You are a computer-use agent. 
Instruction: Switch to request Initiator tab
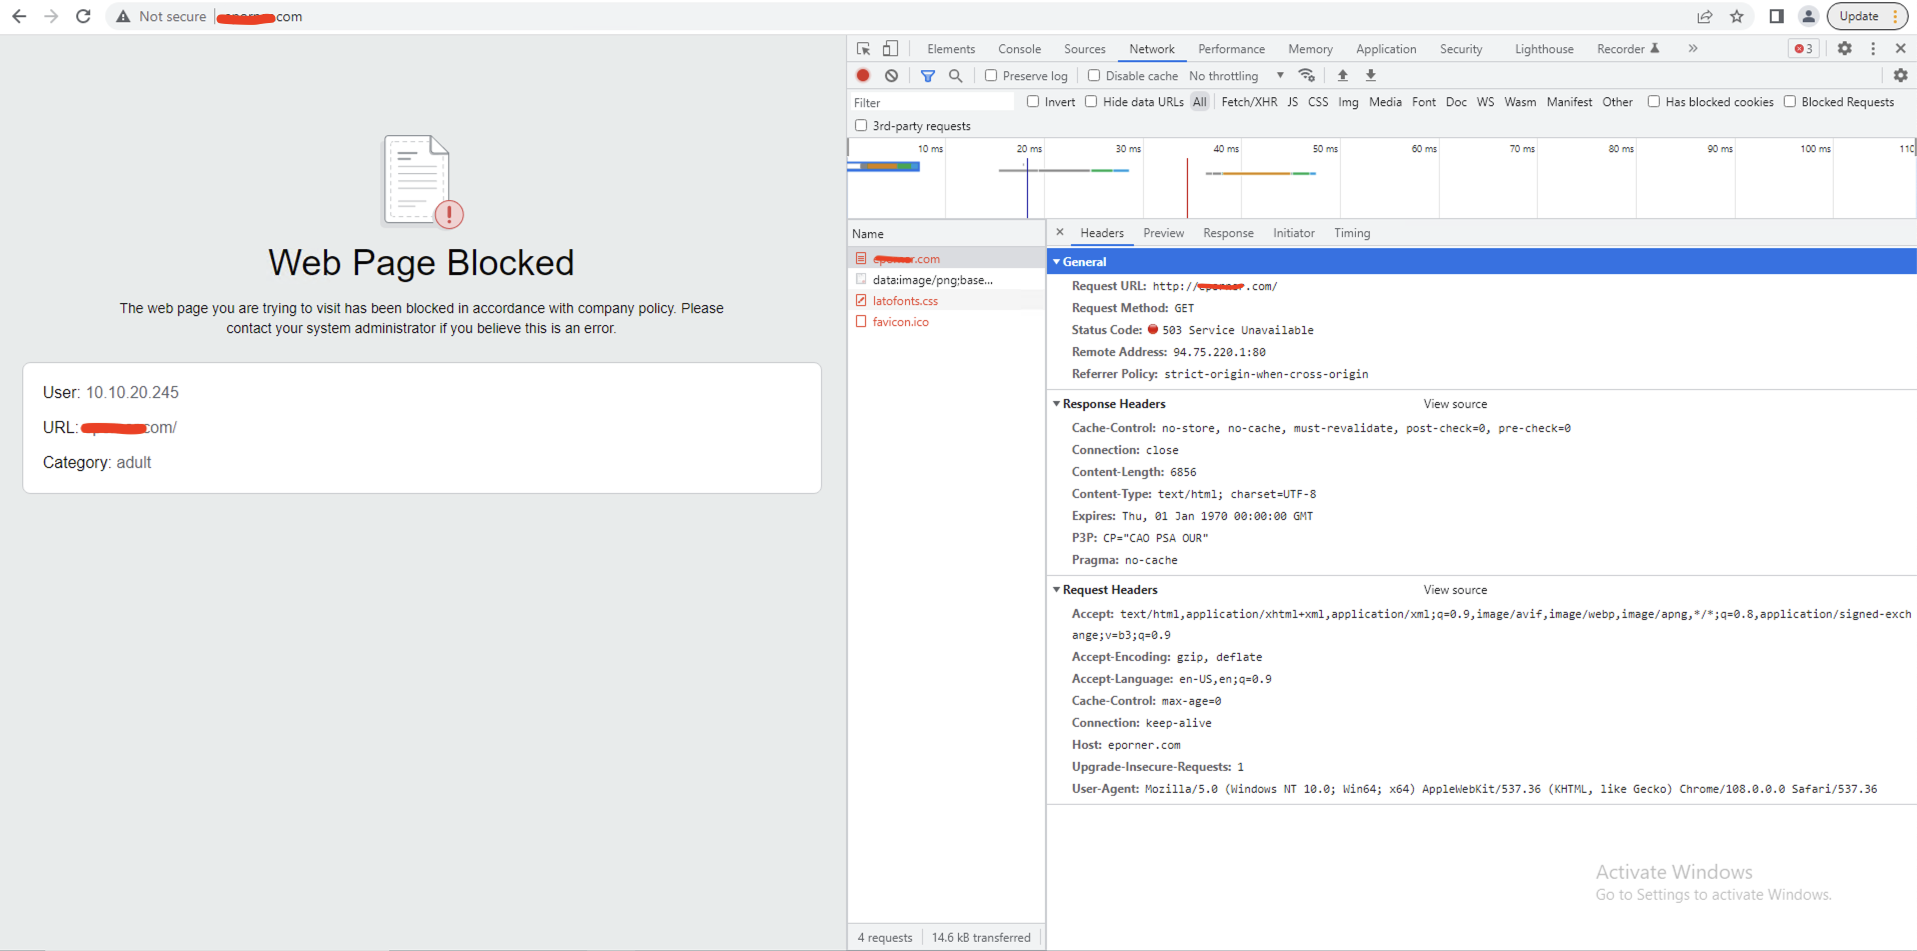1293,233
